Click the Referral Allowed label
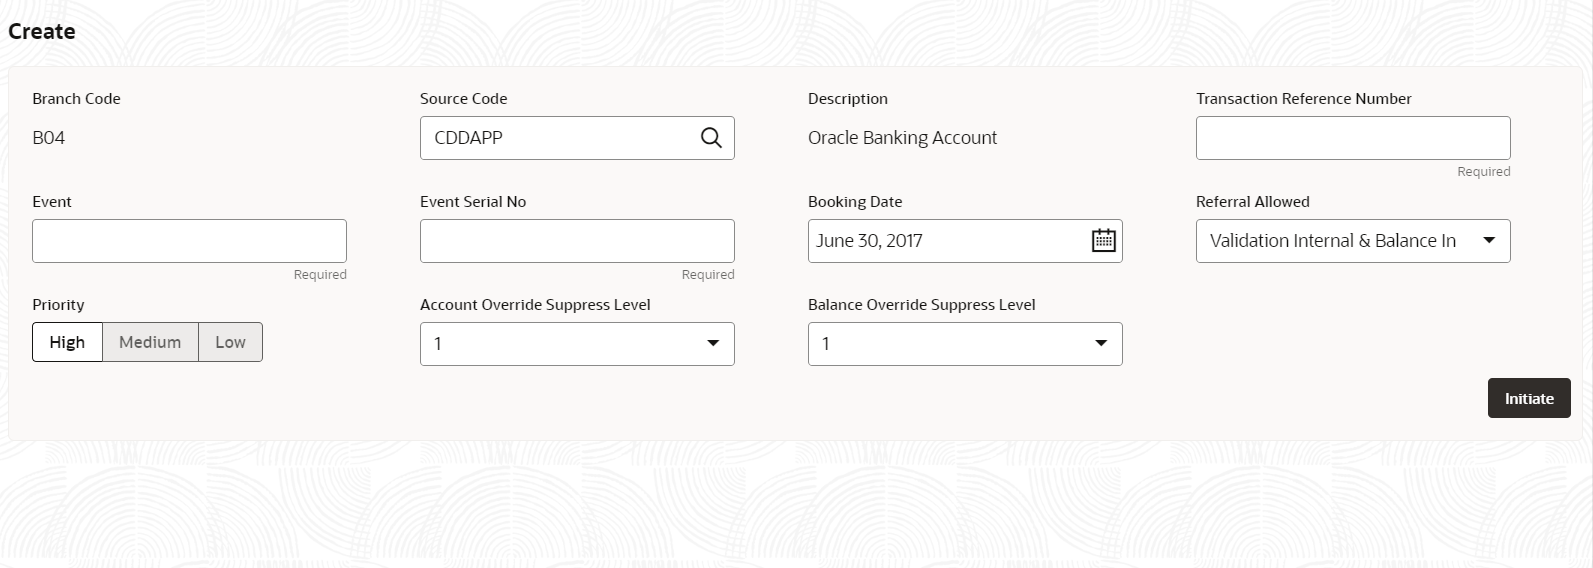 tap(1252, 202)
